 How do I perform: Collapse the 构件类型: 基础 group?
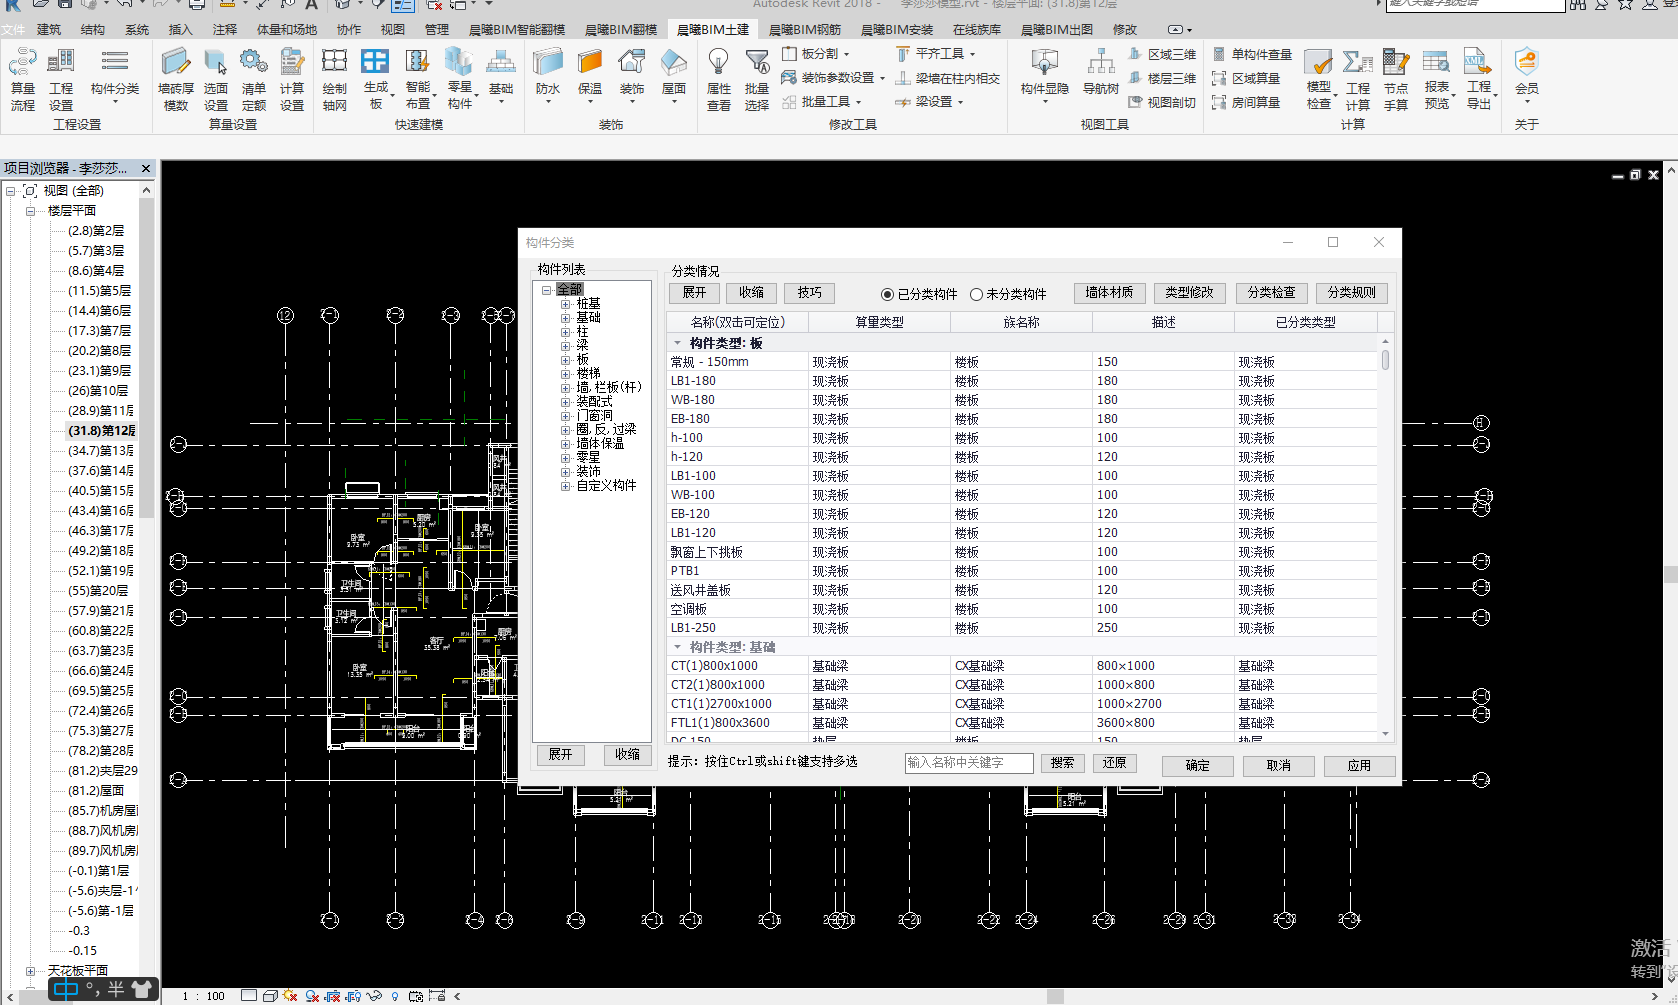coord(677,647)
